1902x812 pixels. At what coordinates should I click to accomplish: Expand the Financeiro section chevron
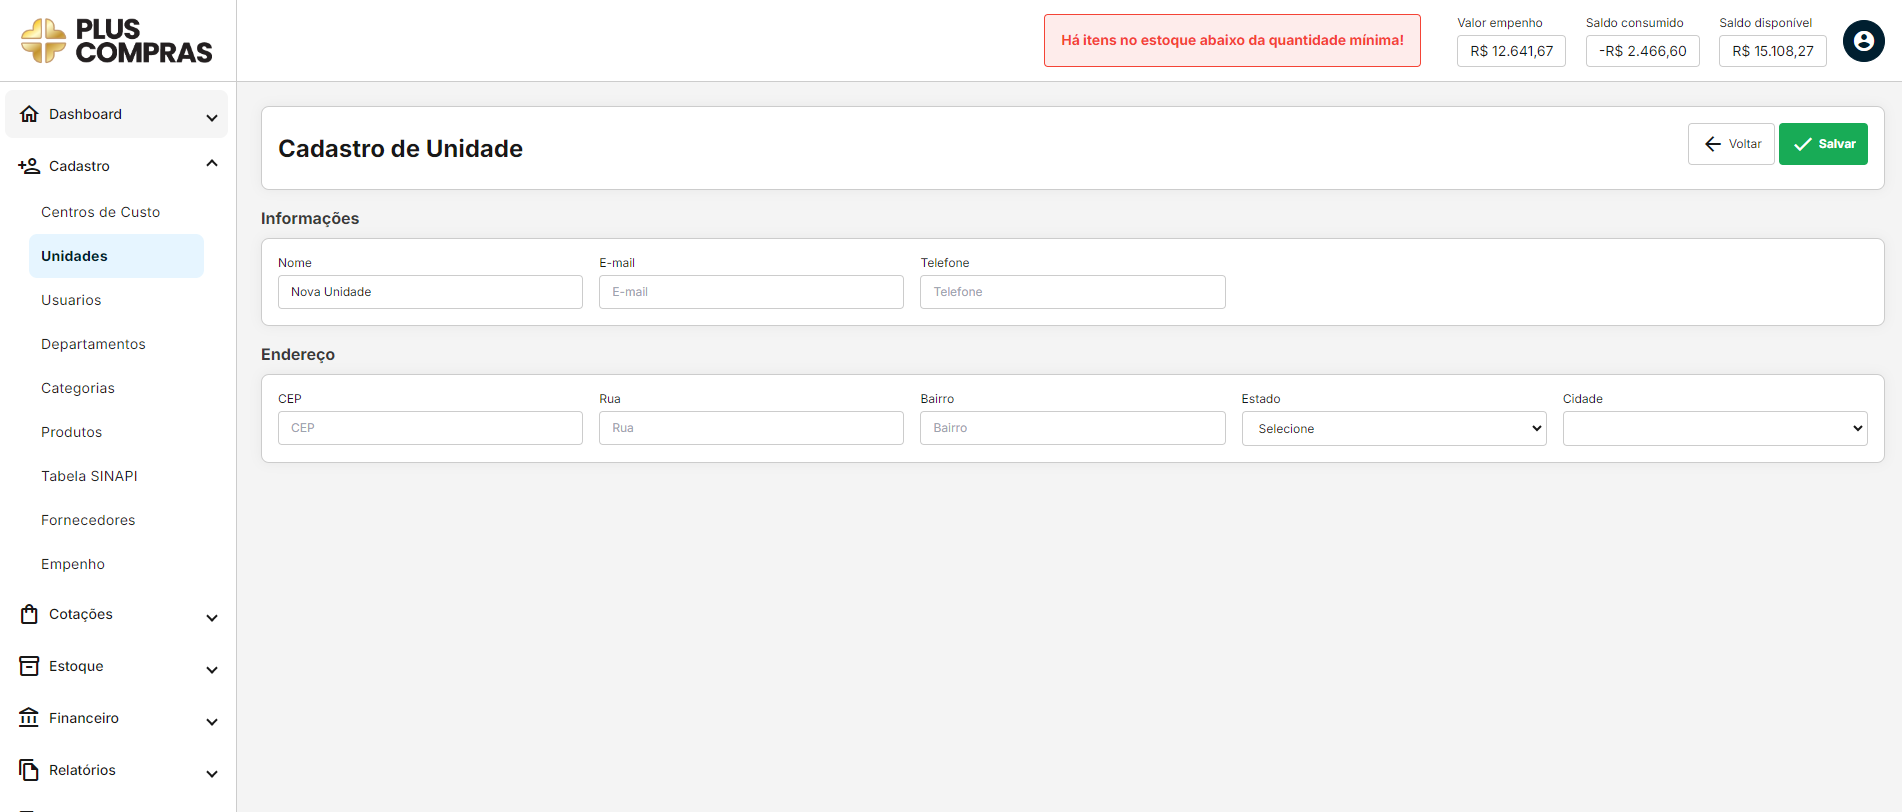pyautogui.click(x=212, y=721)
